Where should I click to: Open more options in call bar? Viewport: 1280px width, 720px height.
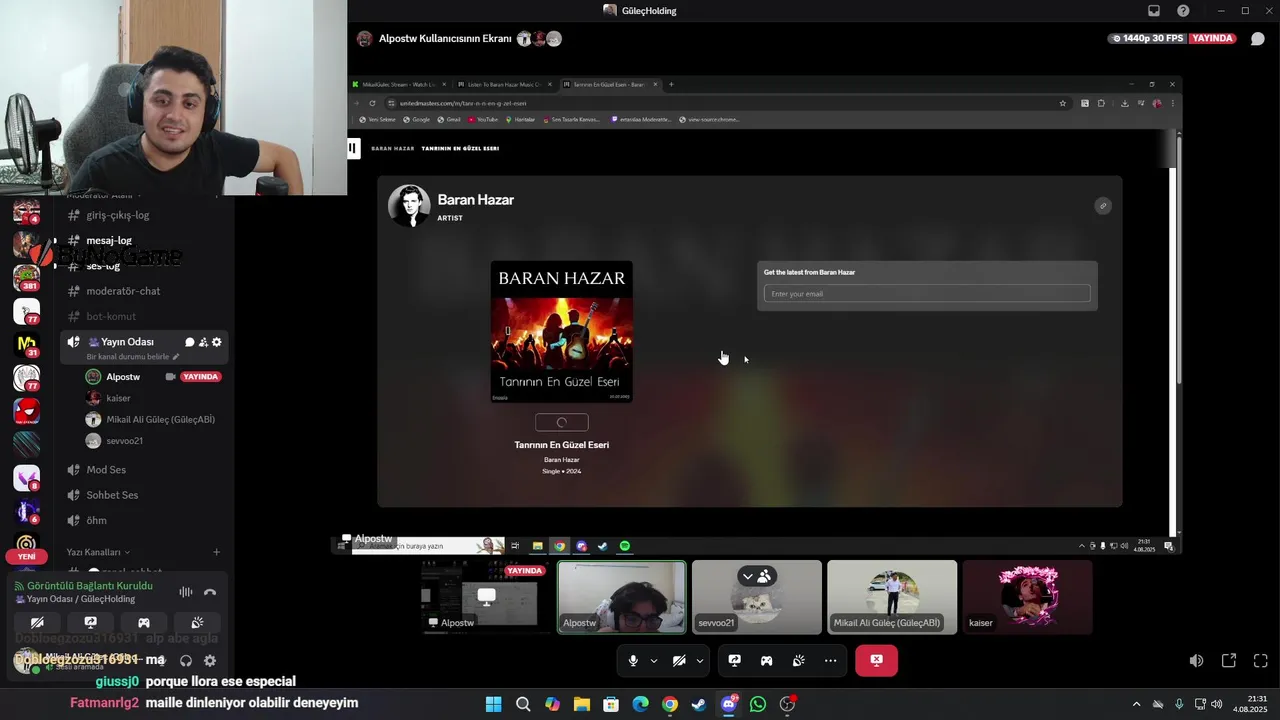pyautogui.click(x=830, y=660)
